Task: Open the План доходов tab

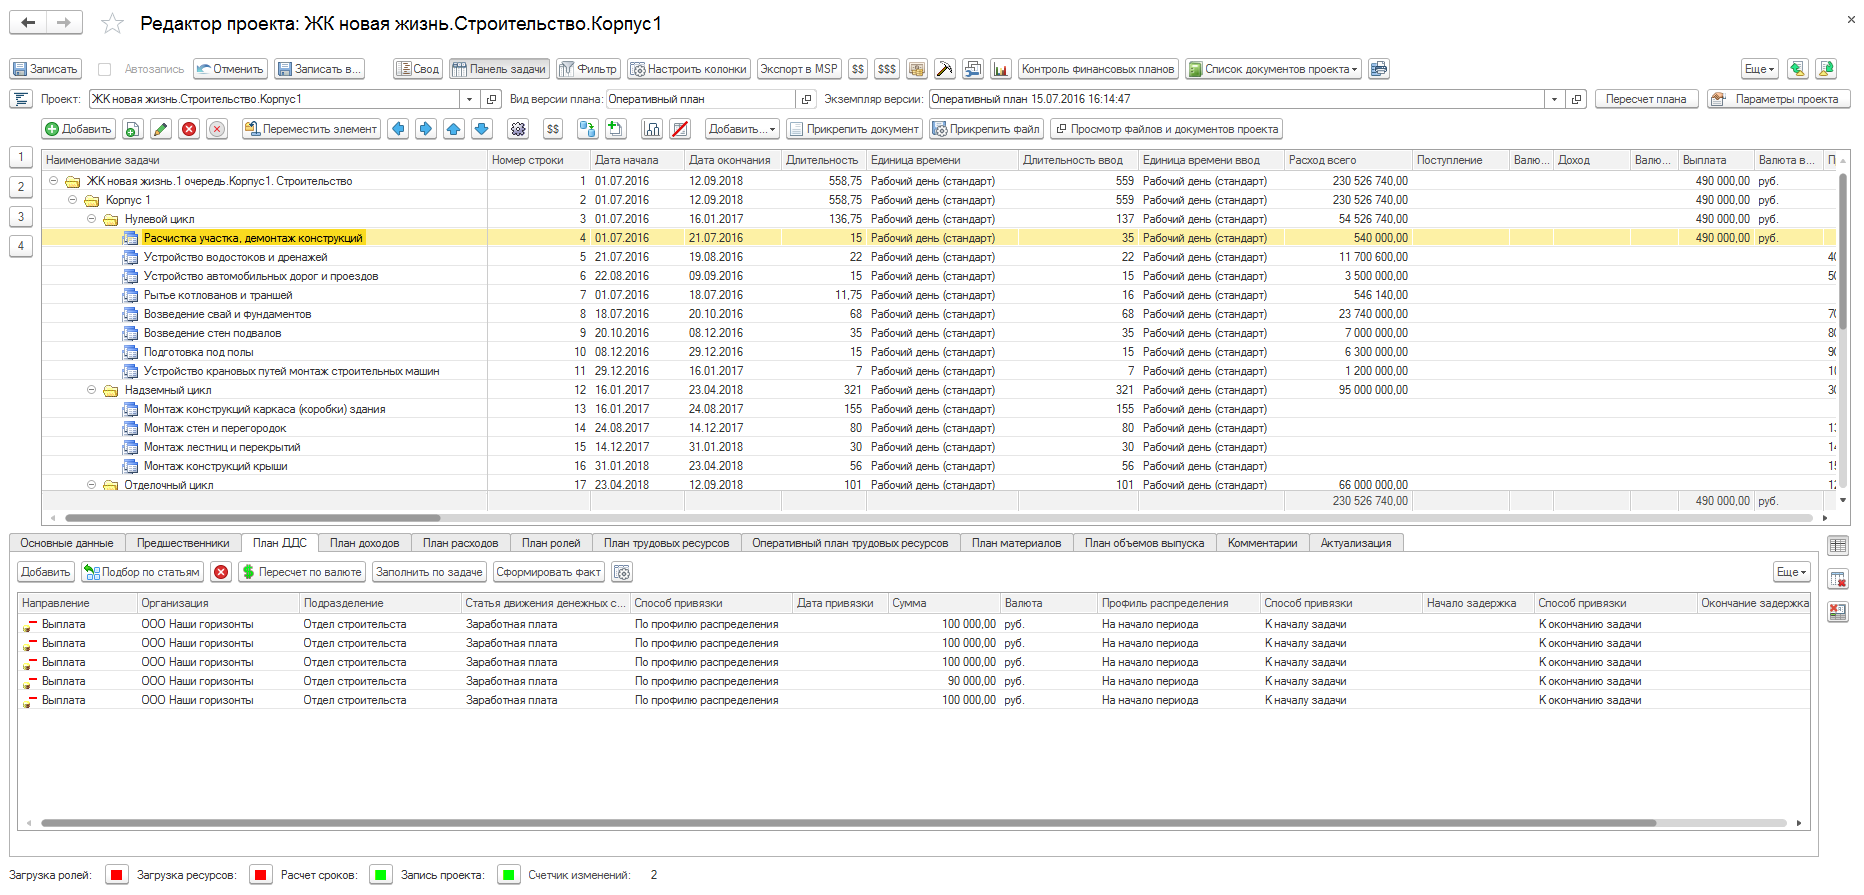Action: pyautogui.click(x=365, y=543)
